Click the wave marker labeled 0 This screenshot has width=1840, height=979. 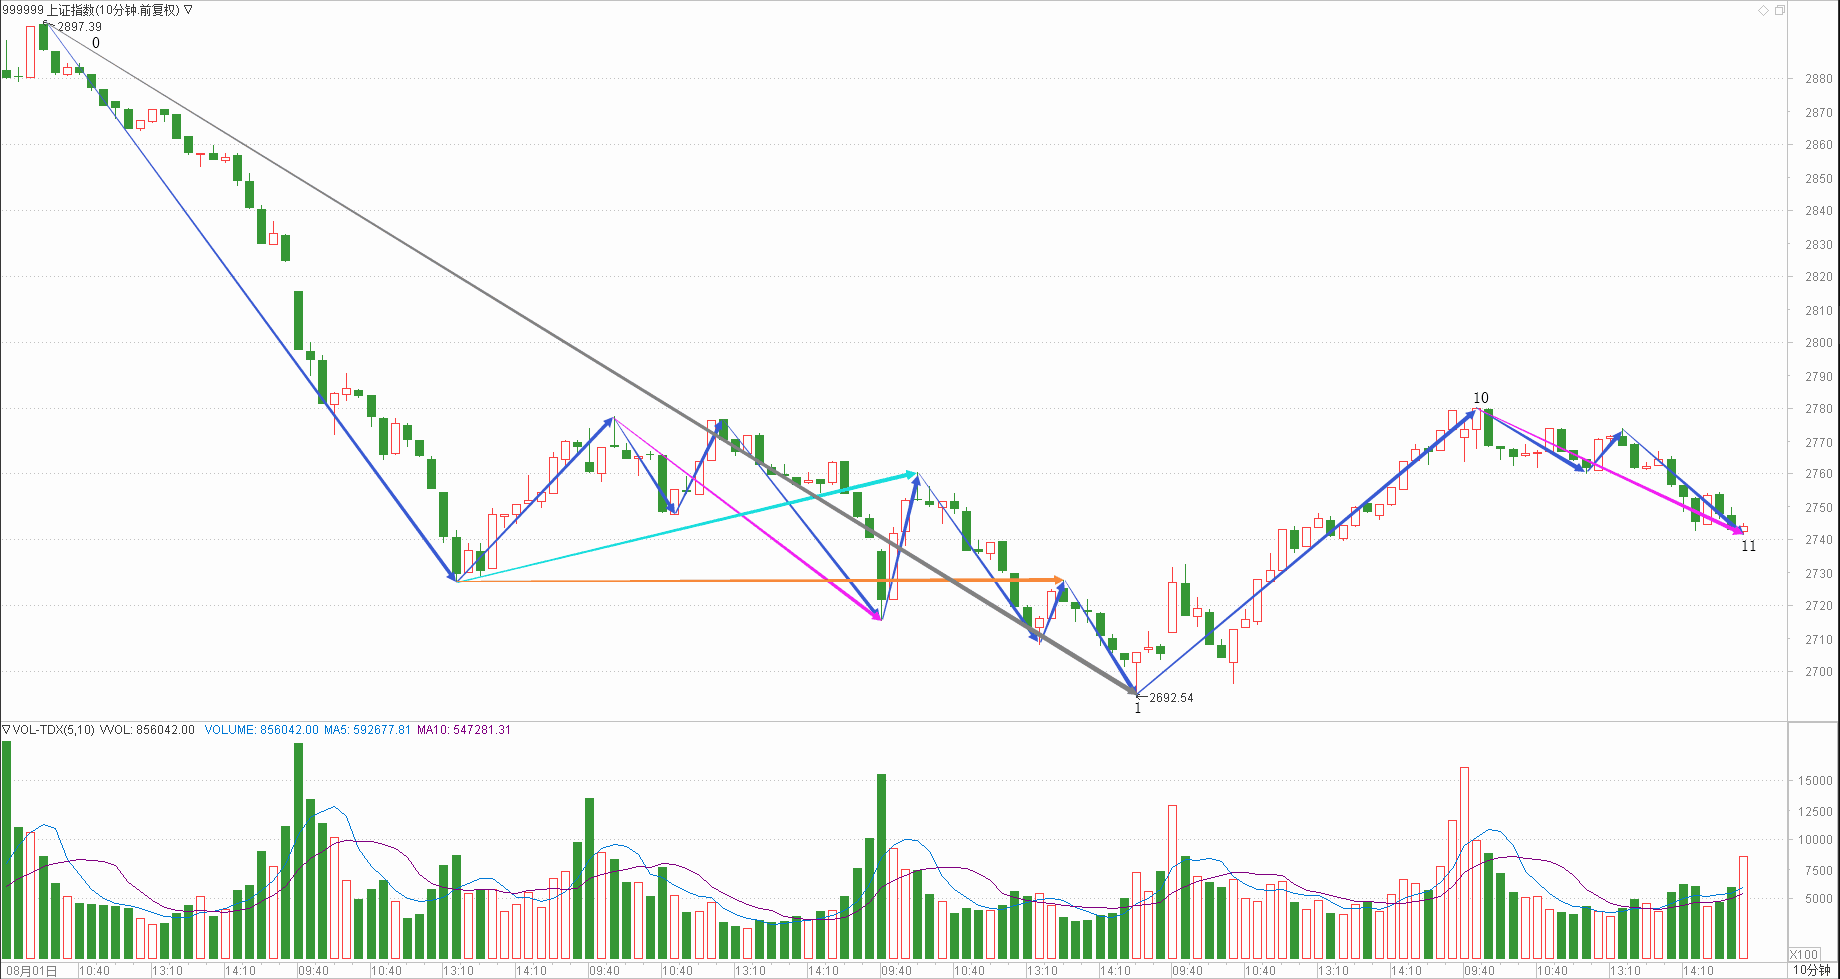(96, 43)
